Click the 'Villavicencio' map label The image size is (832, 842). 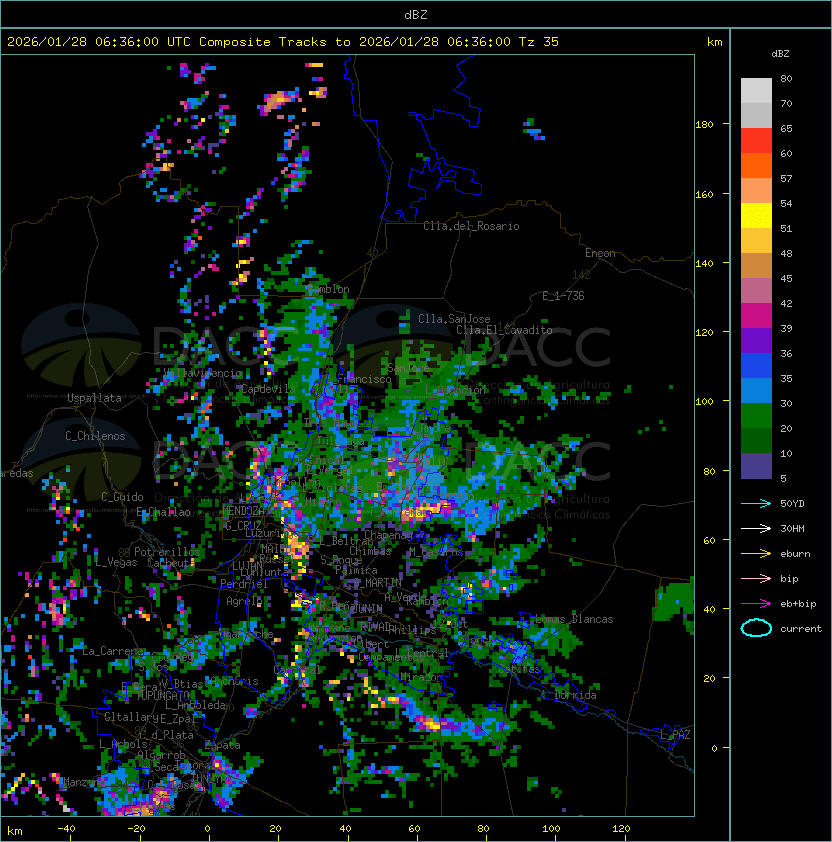(x=202, y=373)
